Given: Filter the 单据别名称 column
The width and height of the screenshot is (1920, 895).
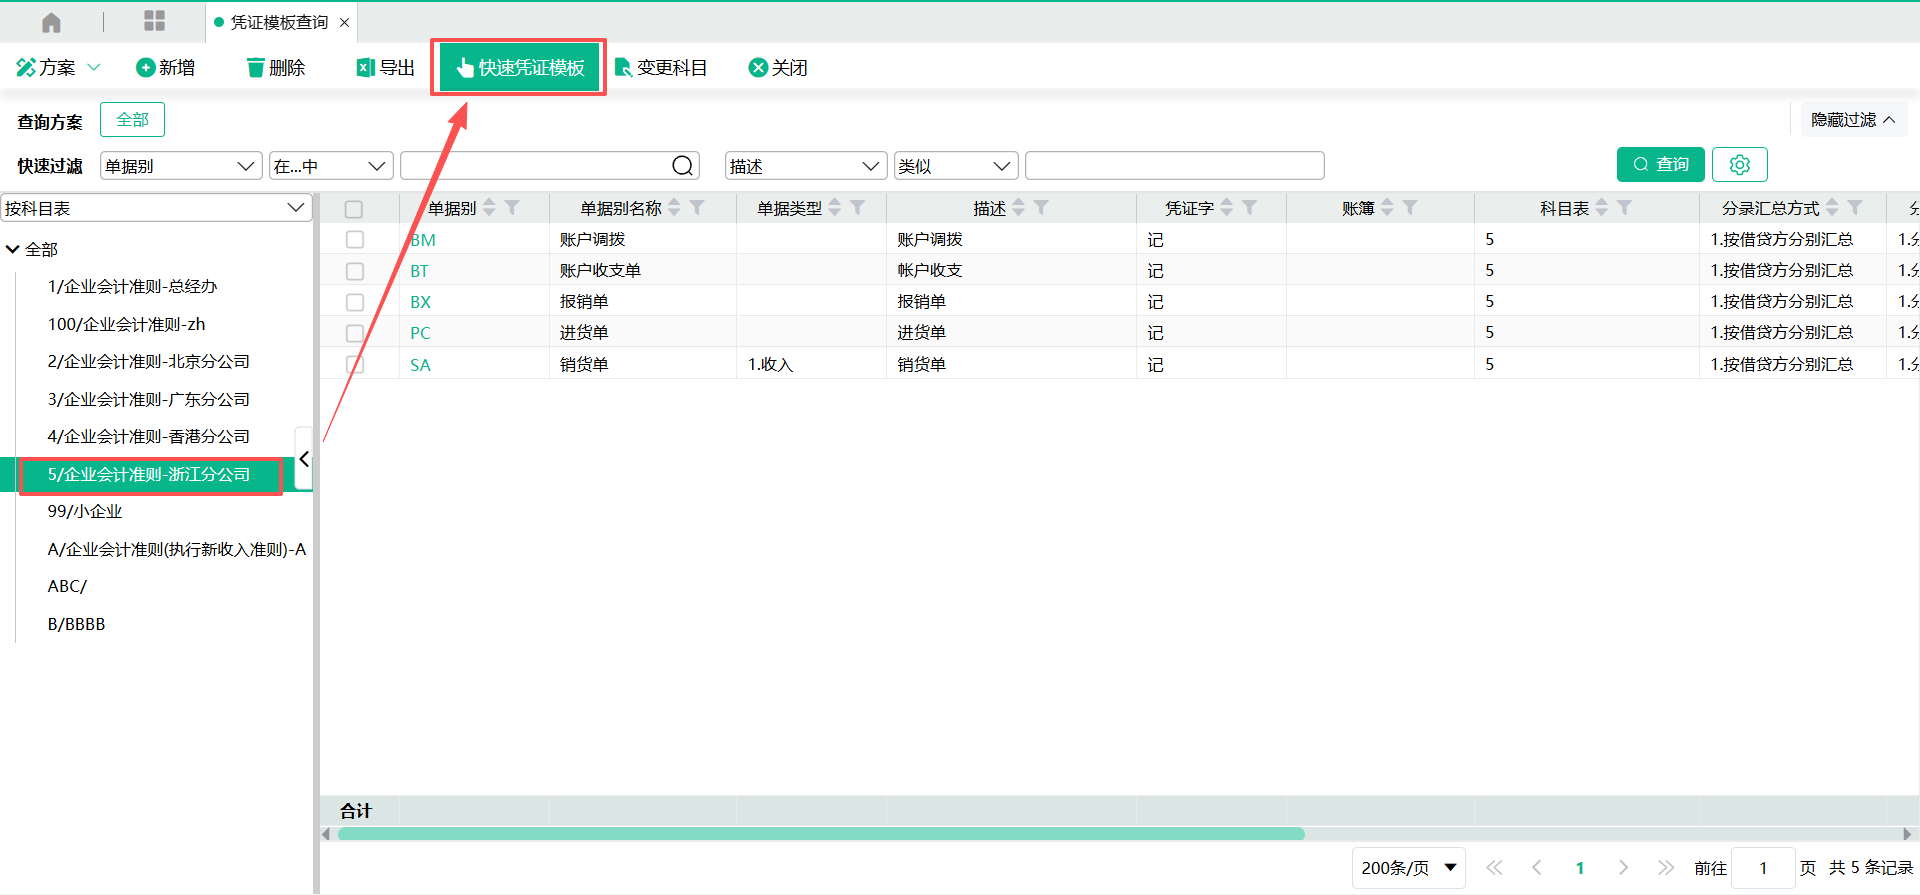Looking at the screenshot, I should pos(697,207).
